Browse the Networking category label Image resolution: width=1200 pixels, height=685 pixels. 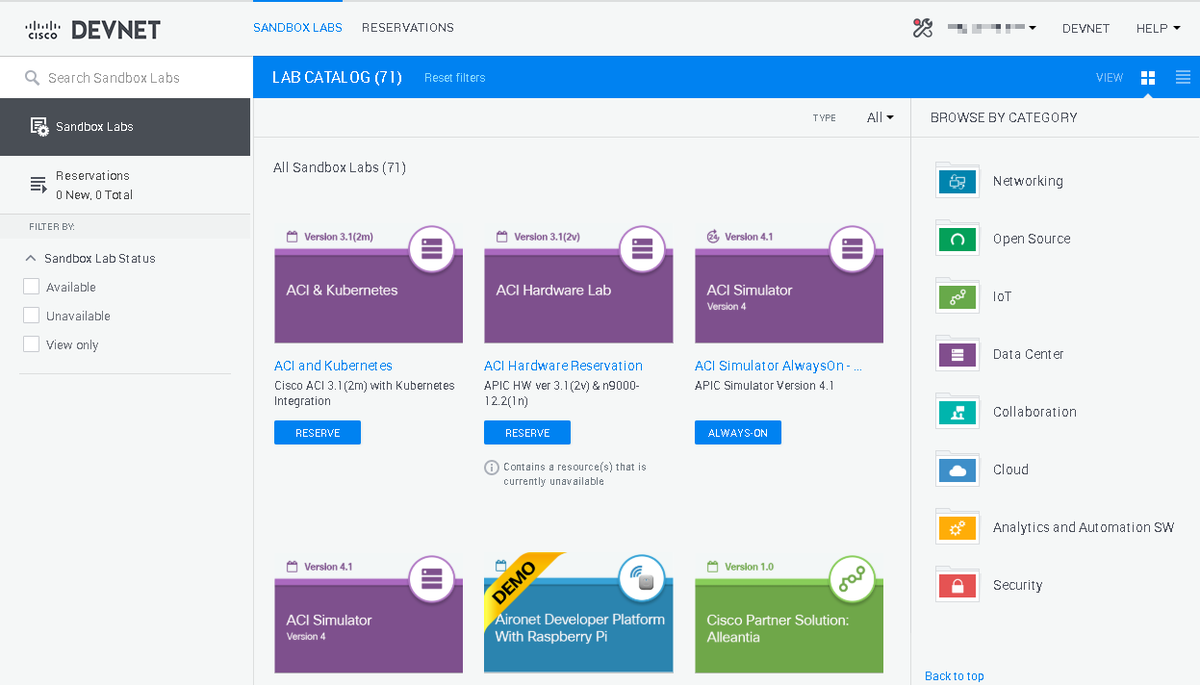[x=1028, y=181]
